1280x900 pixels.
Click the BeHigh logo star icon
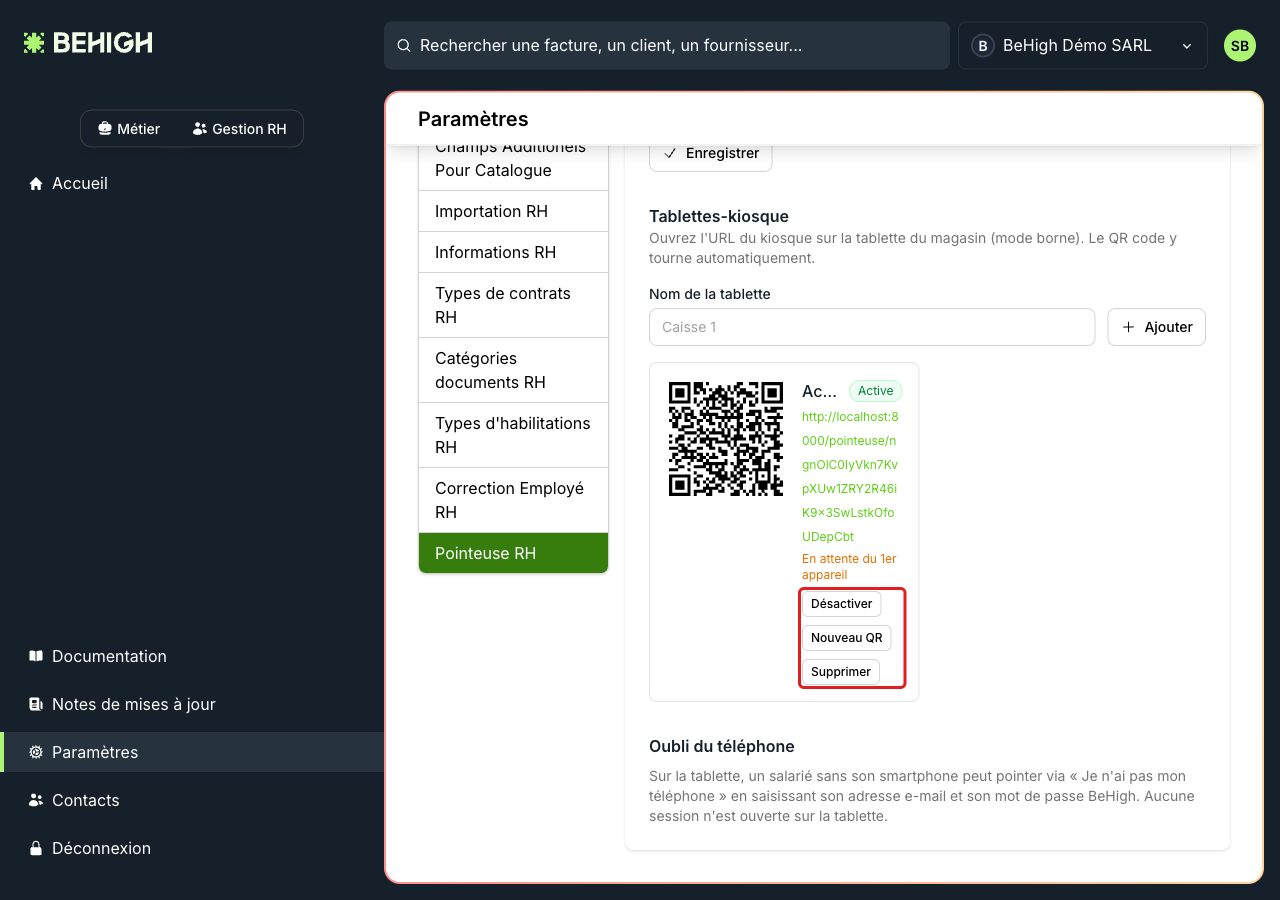34,43
